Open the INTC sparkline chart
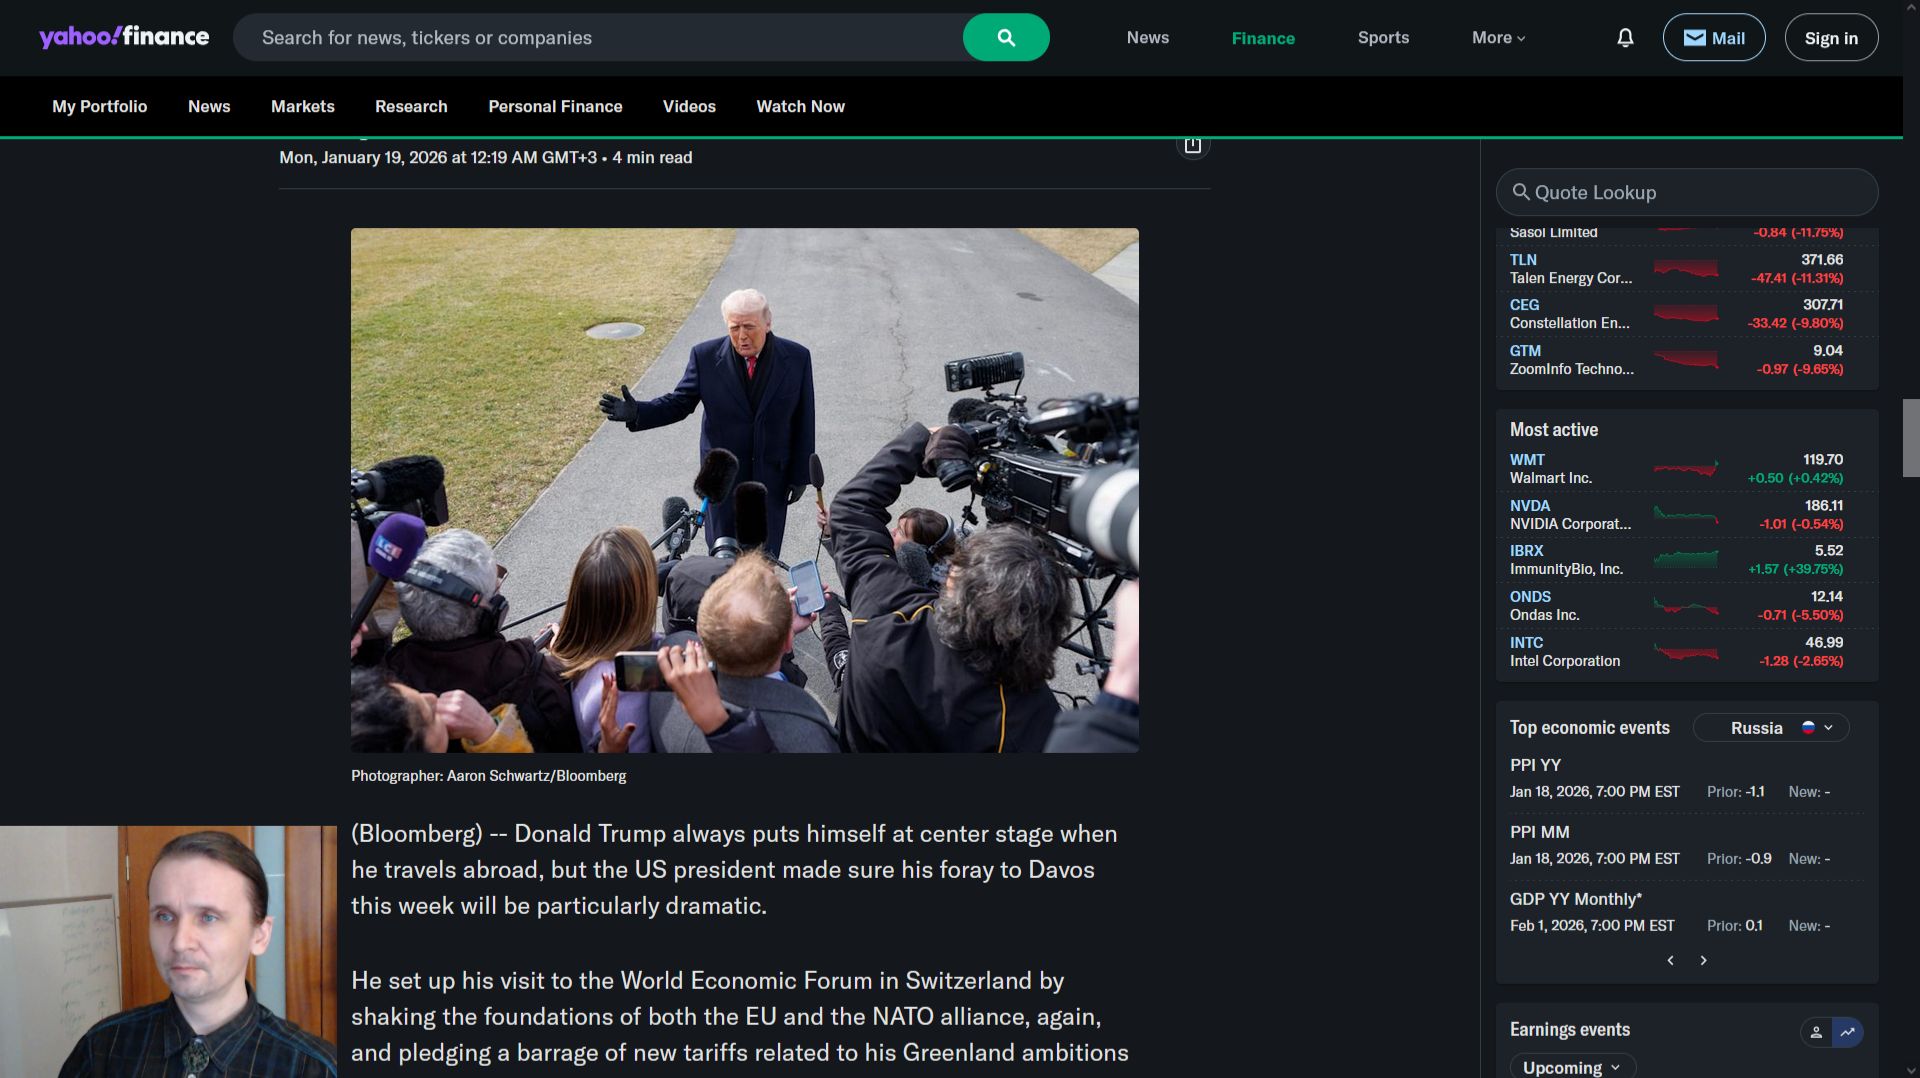Image resolution: width=1920 pixels, height=1078 pixels. pos(1686,652)
